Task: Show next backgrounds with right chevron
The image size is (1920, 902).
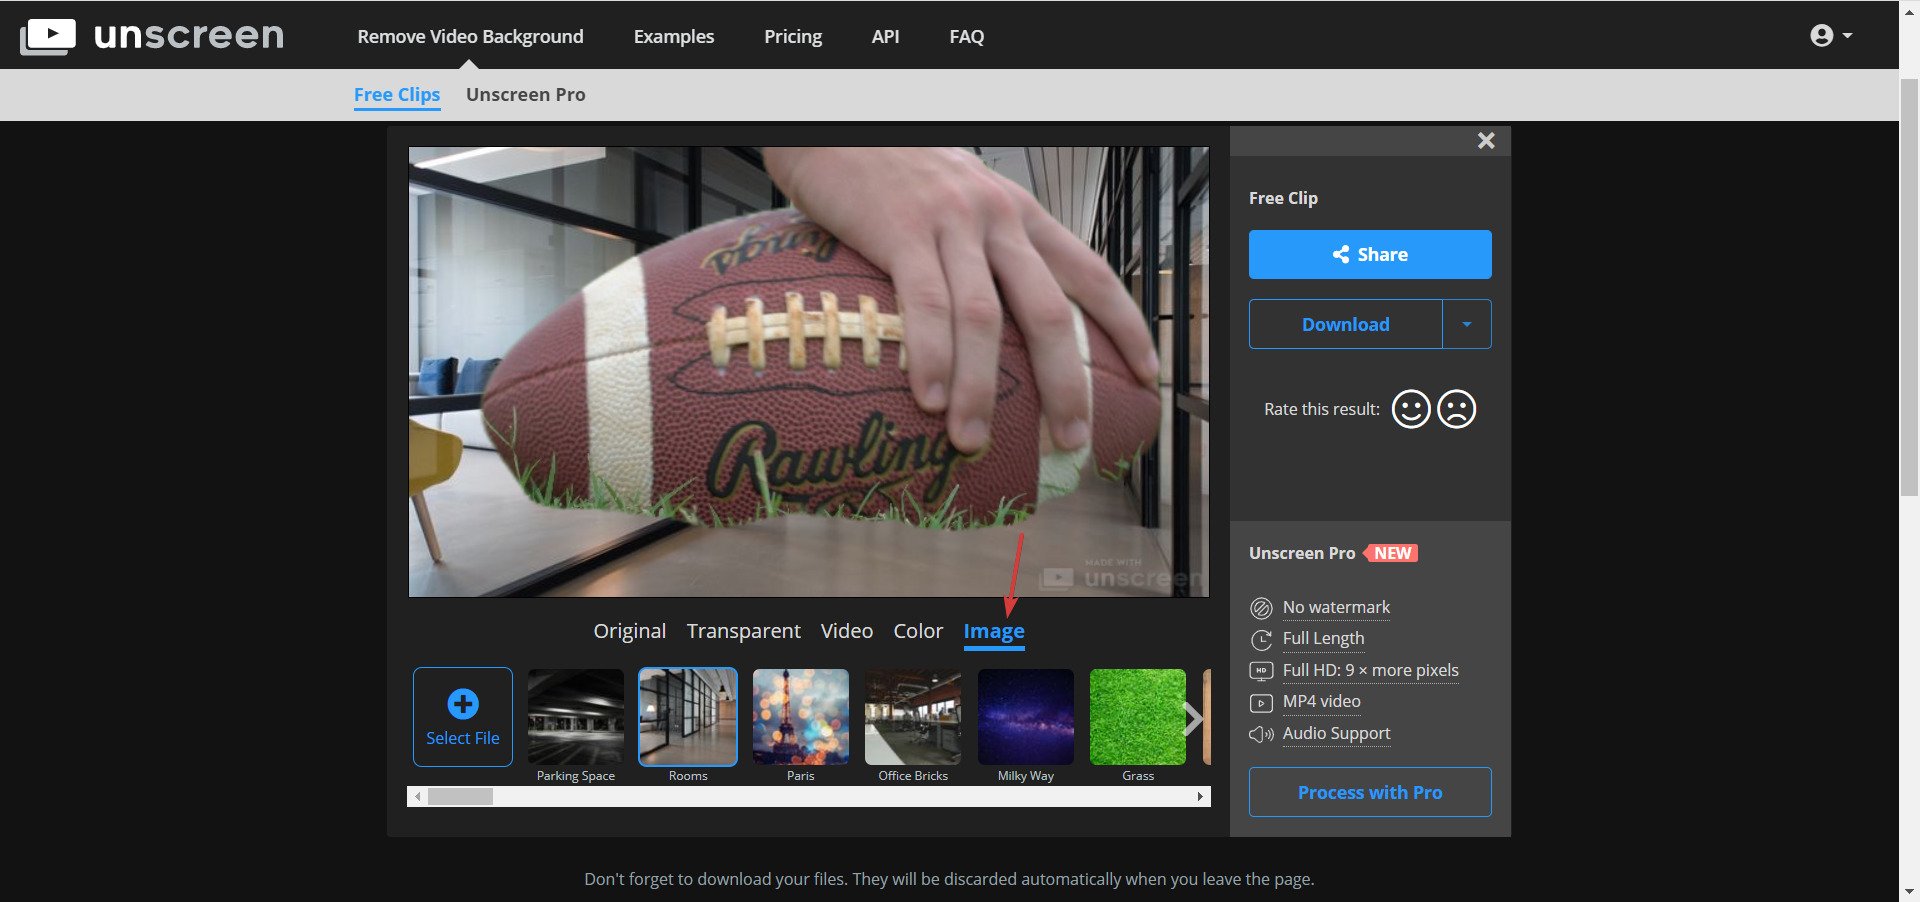Action: click(x=1192, y=718)
